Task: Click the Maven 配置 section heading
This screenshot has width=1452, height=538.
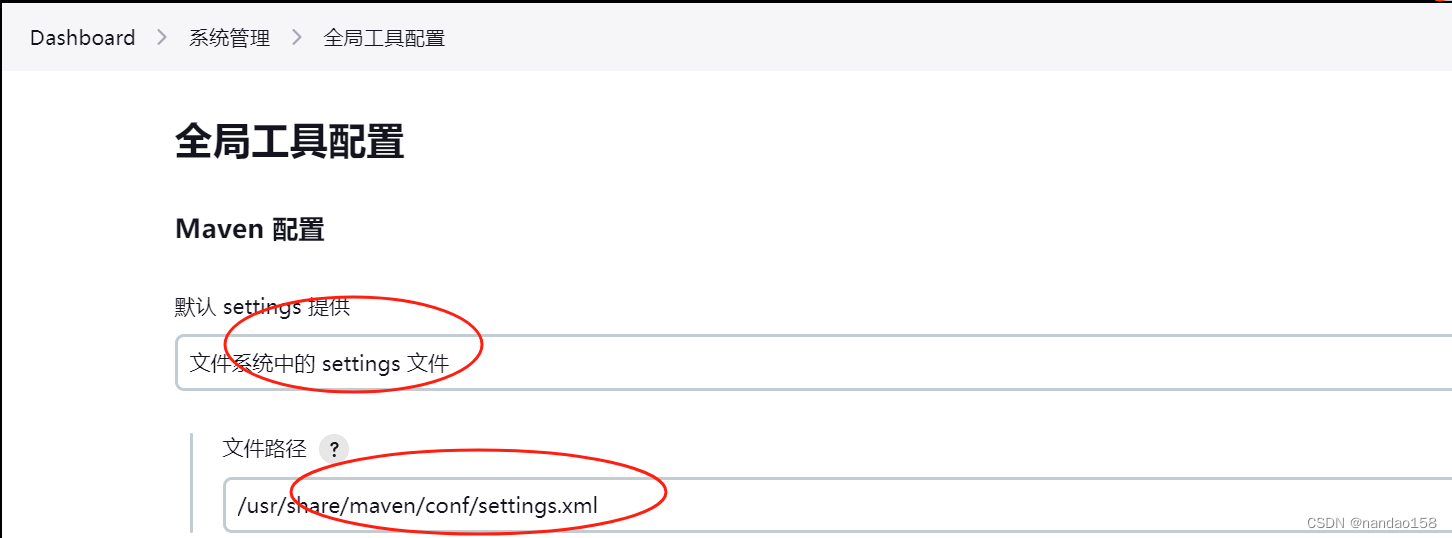Action: 250,229
